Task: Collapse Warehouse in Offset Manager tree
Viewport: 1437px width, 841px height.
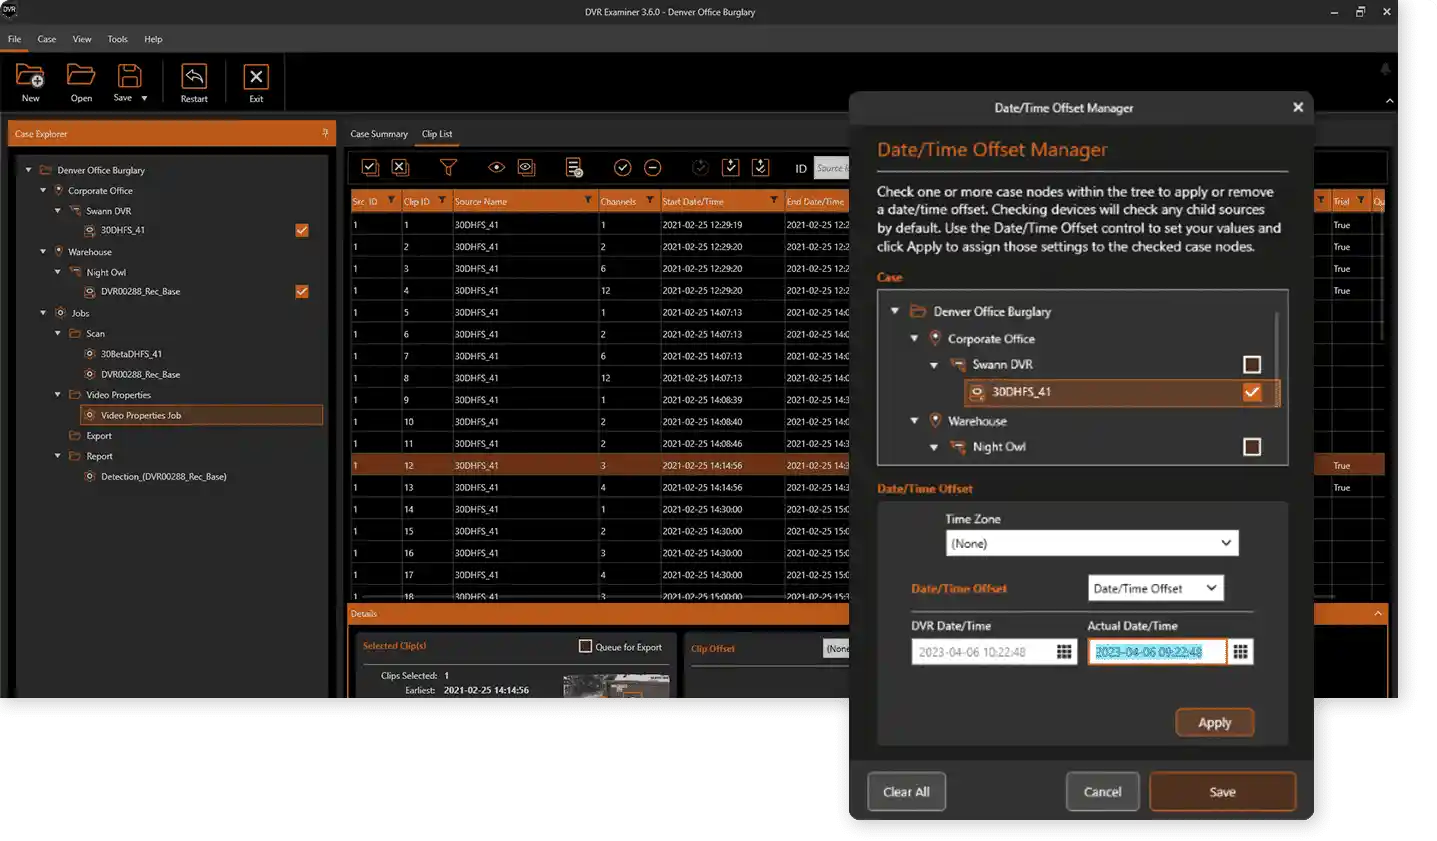Action: (914, 420)
